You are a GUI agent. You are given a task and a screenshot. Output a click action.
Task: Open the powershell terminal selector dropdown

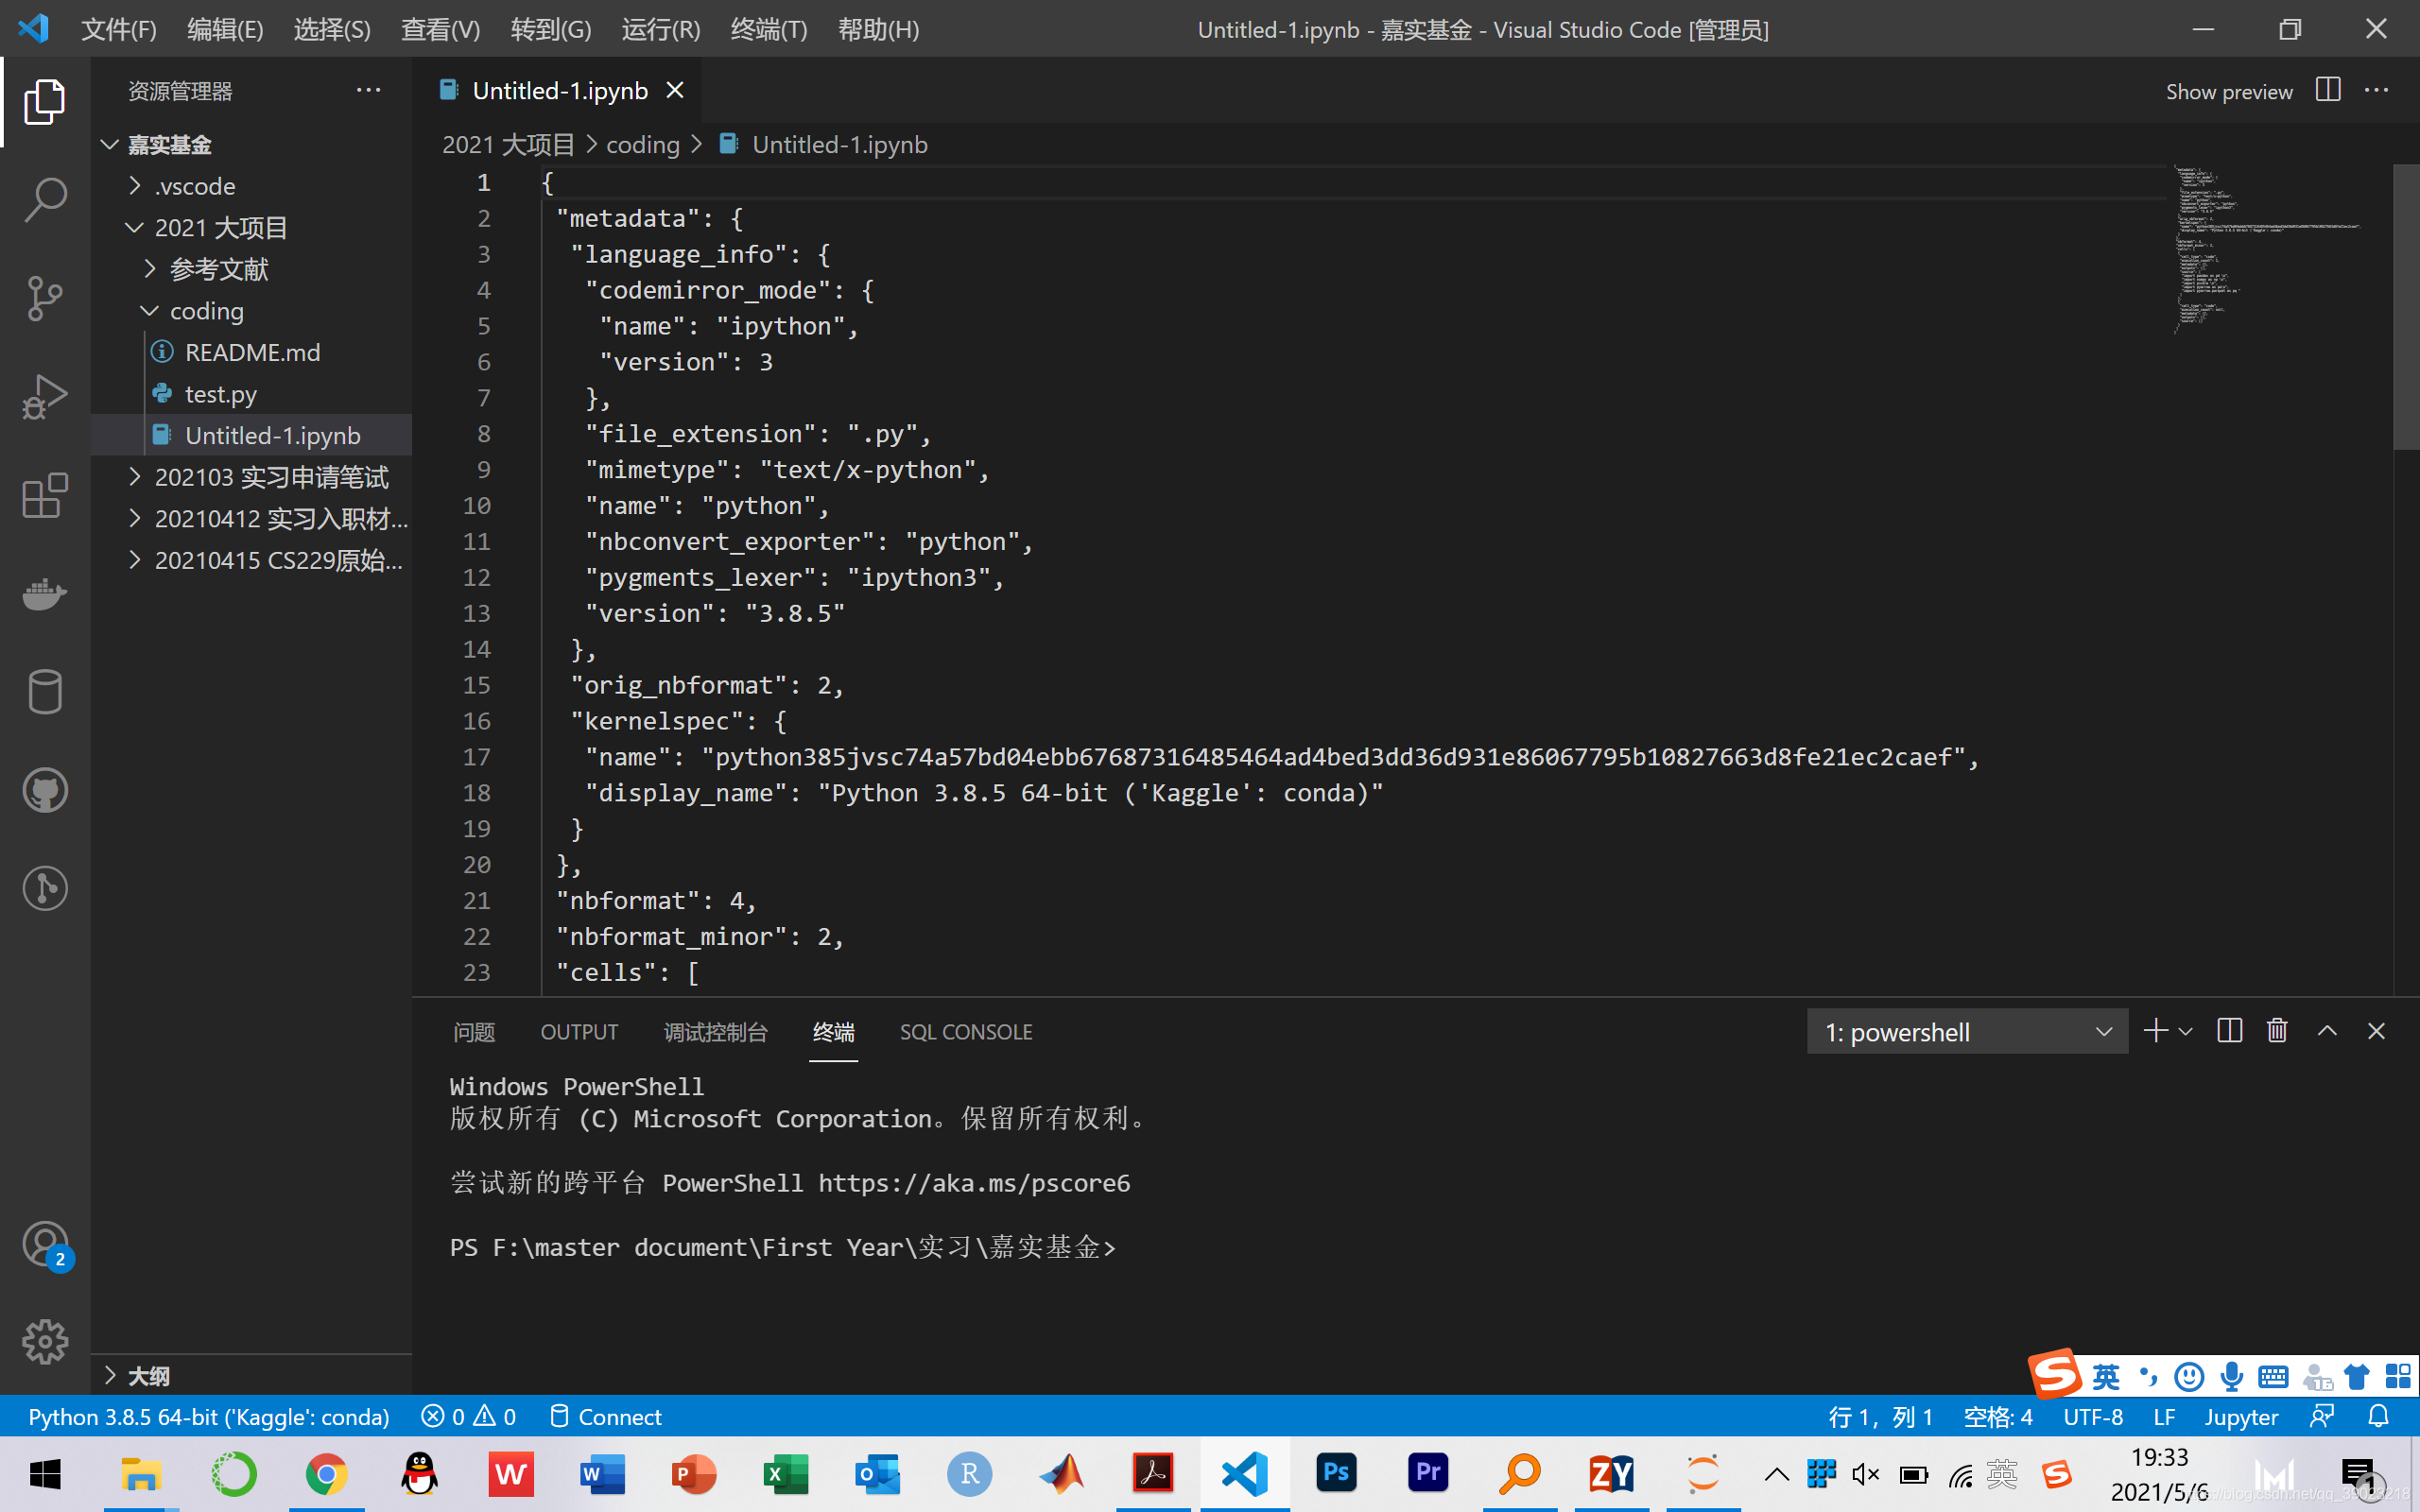(x=1966, y=1032)
